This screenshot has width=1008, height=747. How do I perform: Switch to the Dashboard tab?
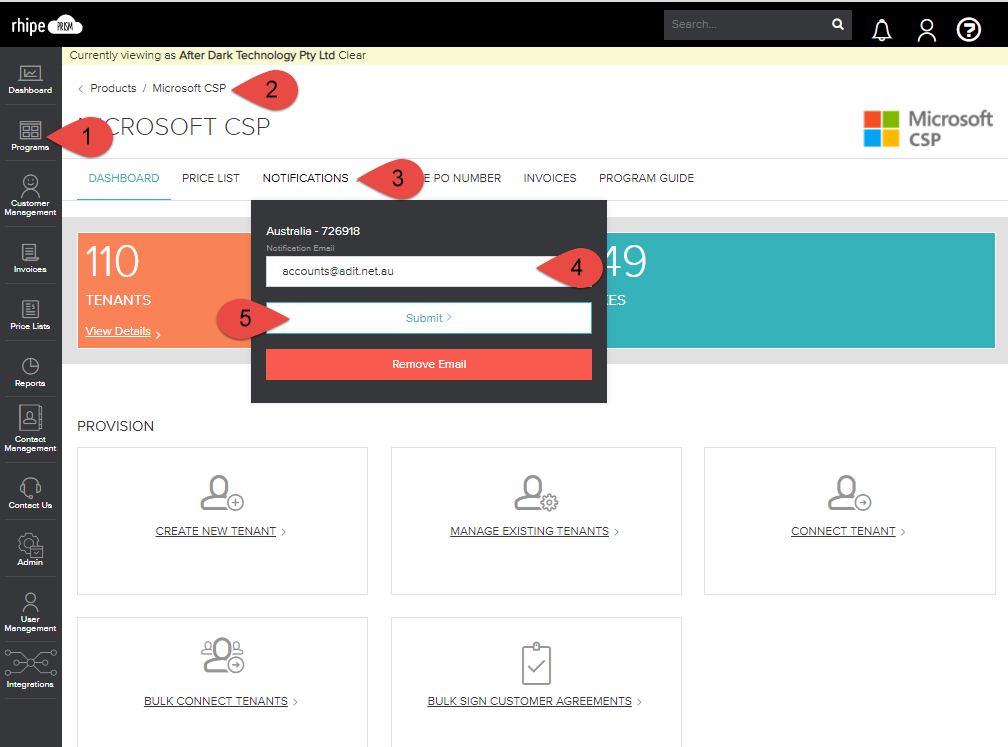123,178
